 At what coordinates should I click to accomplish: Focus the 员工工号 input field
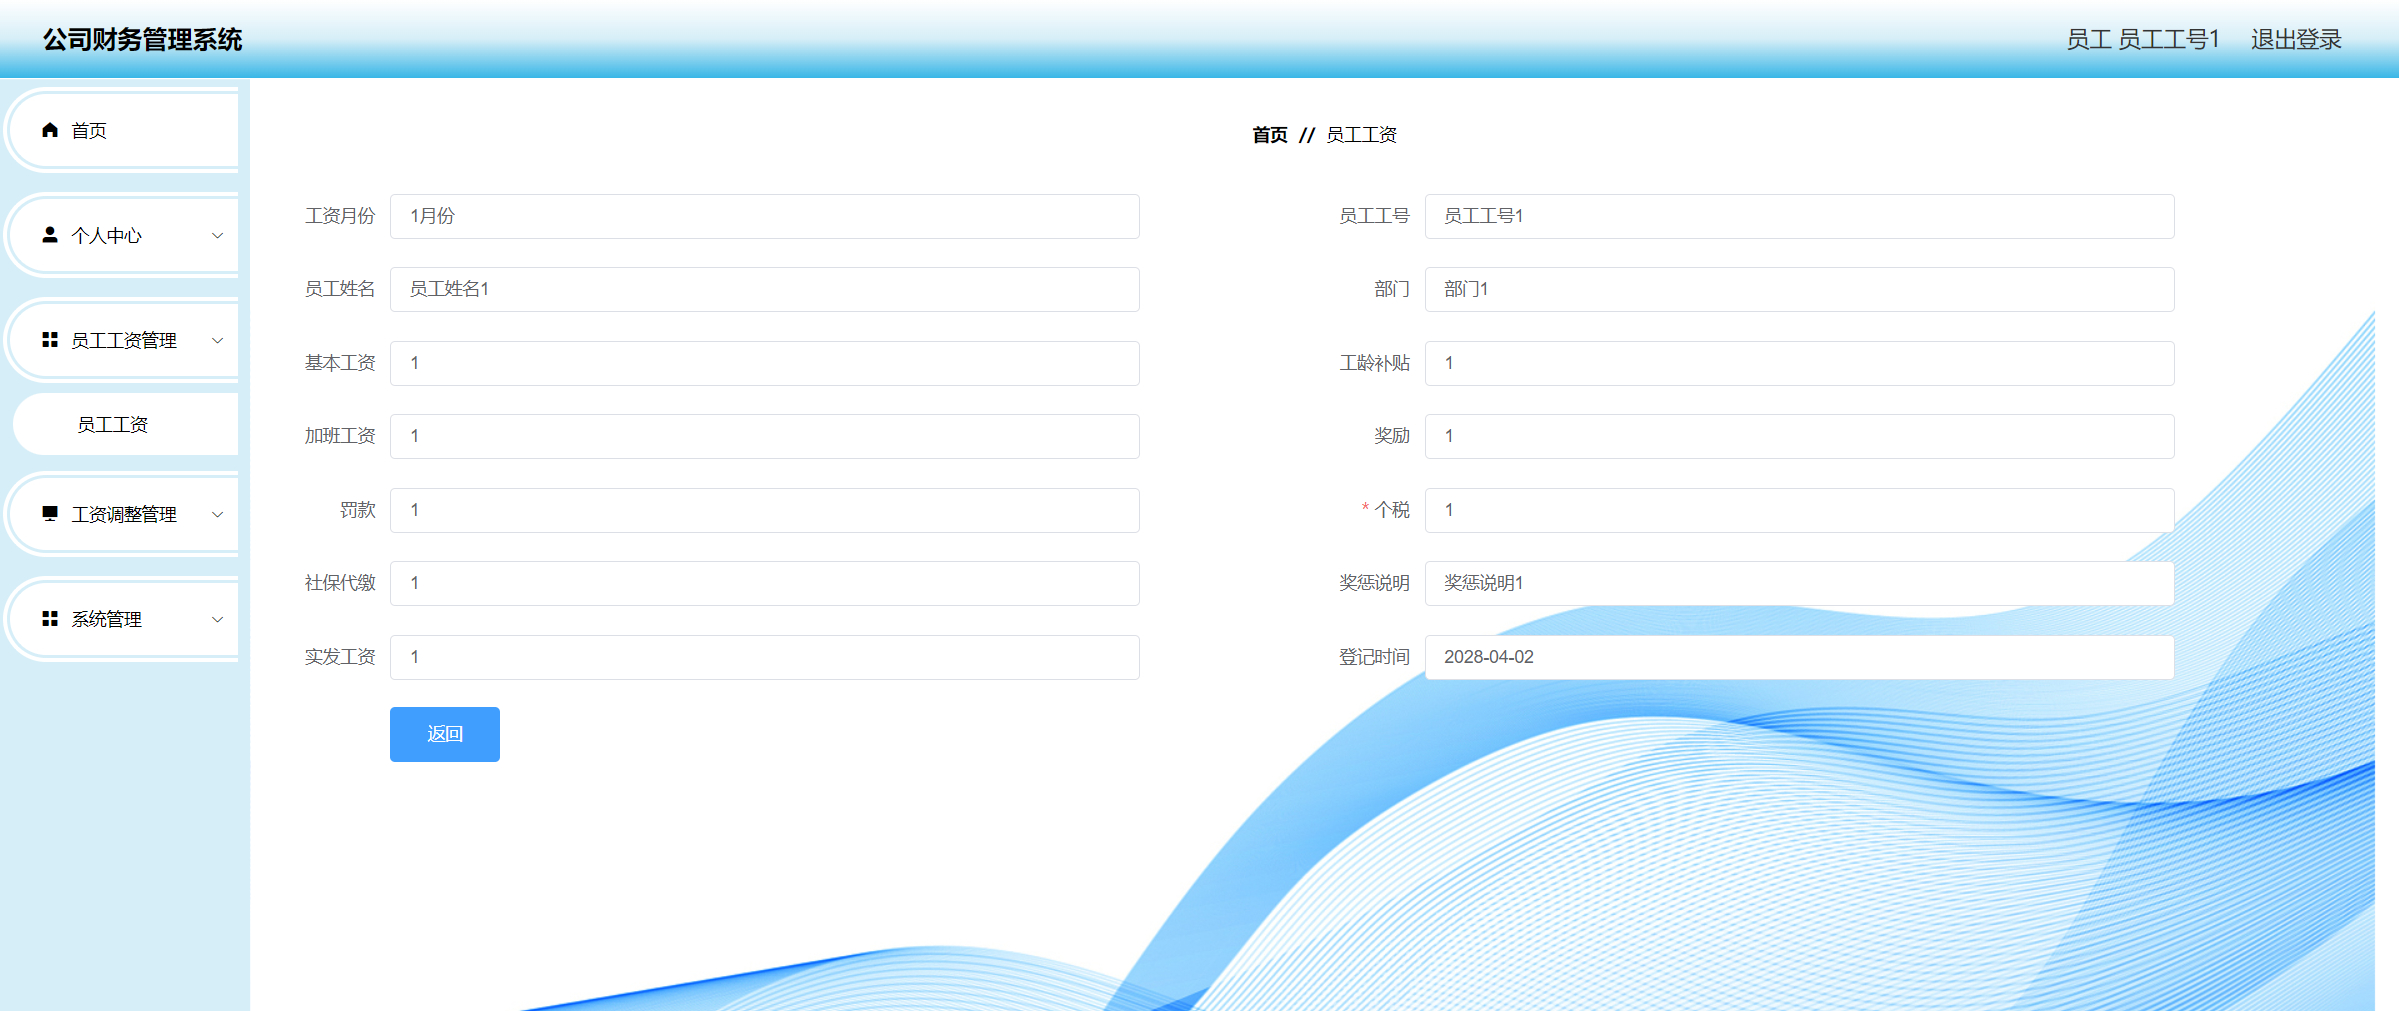[1800, 216]
